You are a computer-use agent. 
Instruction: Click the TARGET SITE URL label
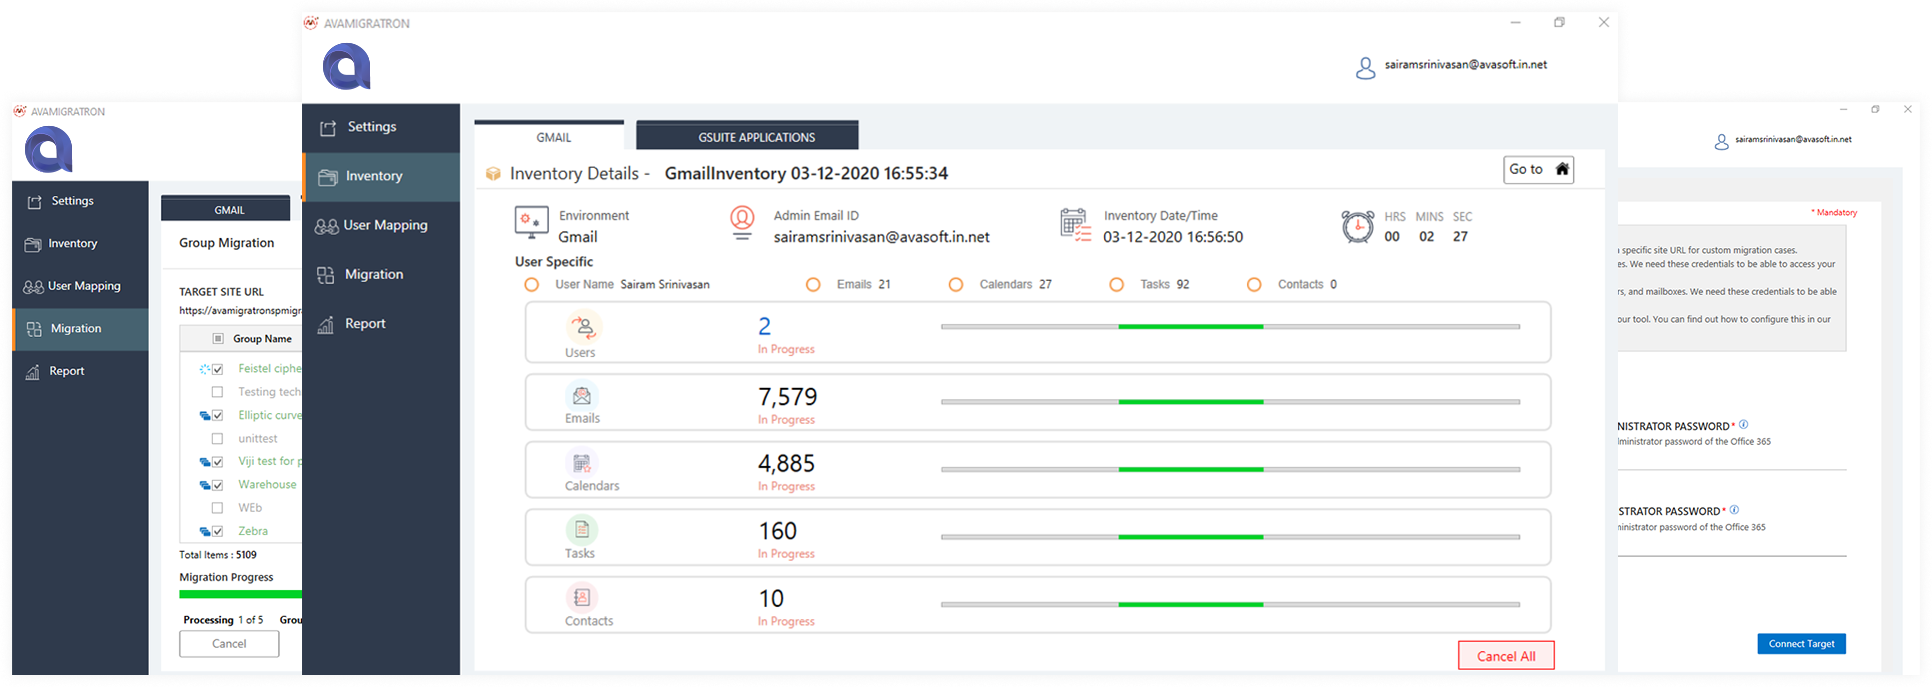[x=221, y=292]
